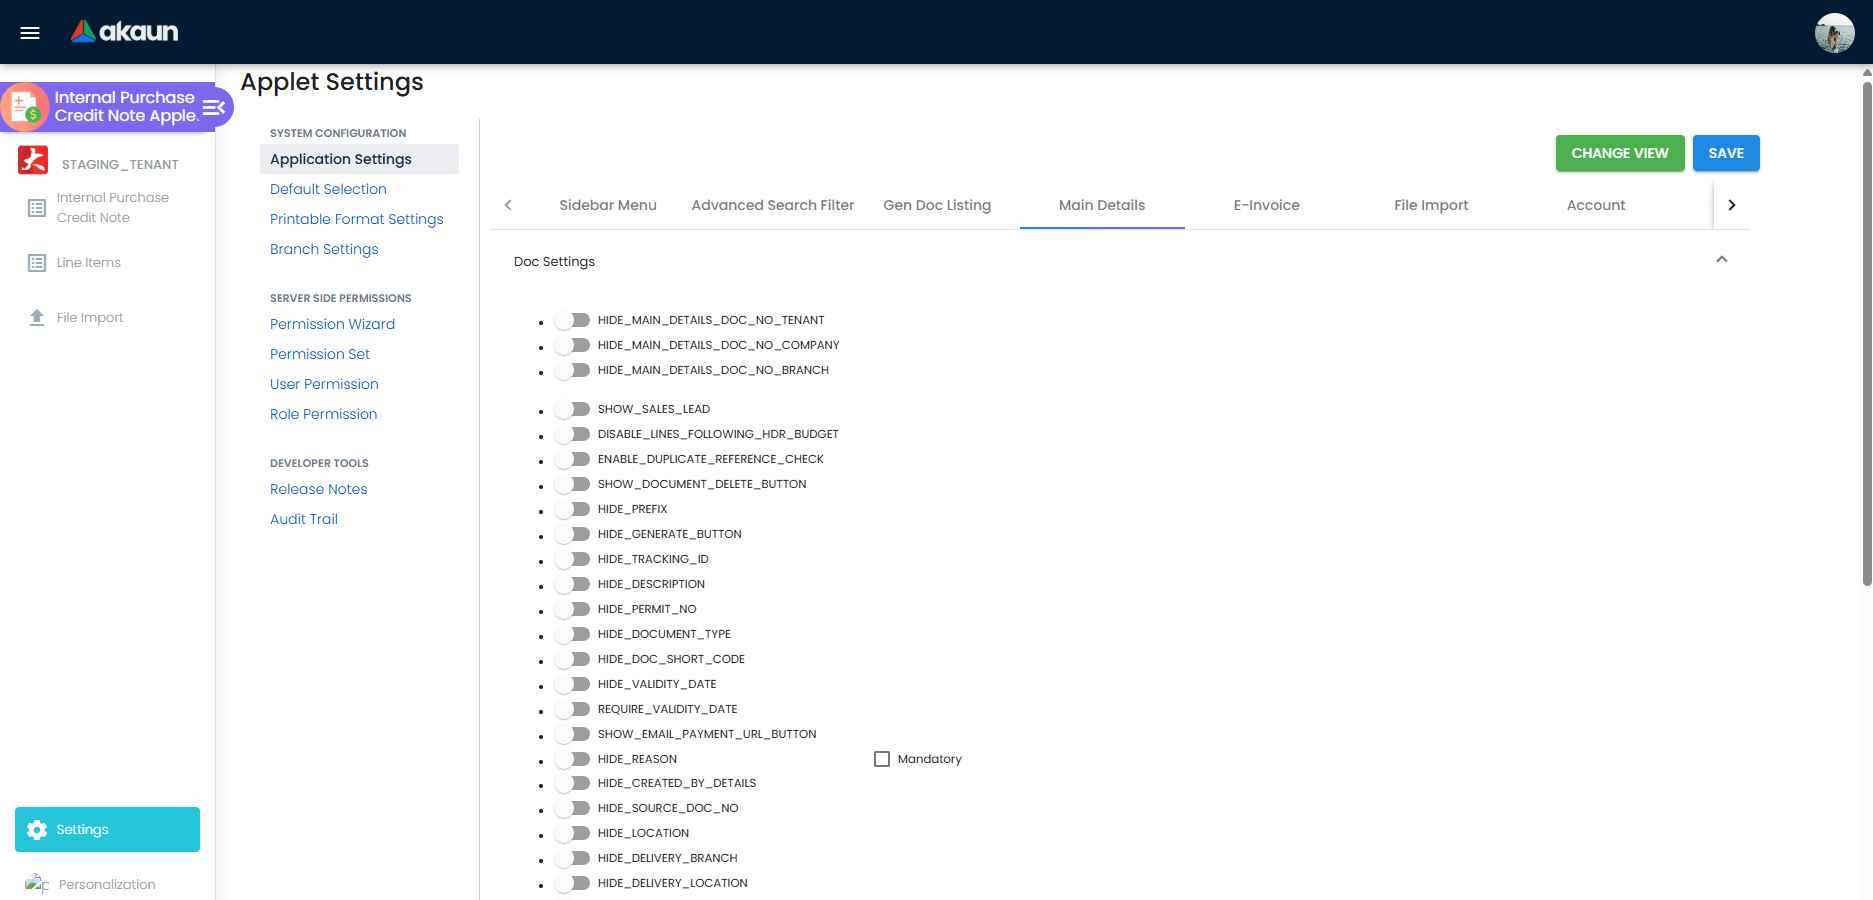Click the Doc Settings section header
The image size is (1873, 900).
[x=1120, y=261]
